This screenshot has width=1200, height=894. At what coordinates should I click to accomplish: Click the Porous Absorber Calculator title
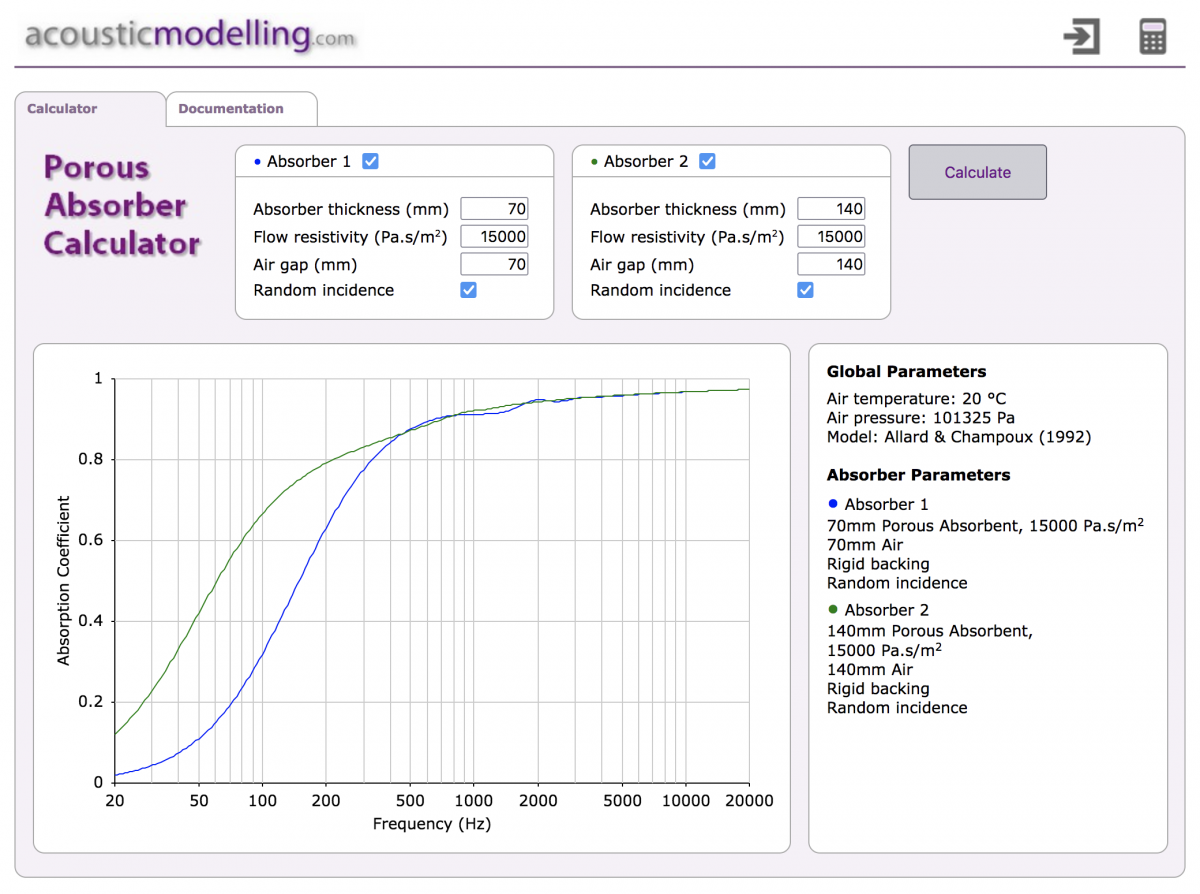pos(122,206)
